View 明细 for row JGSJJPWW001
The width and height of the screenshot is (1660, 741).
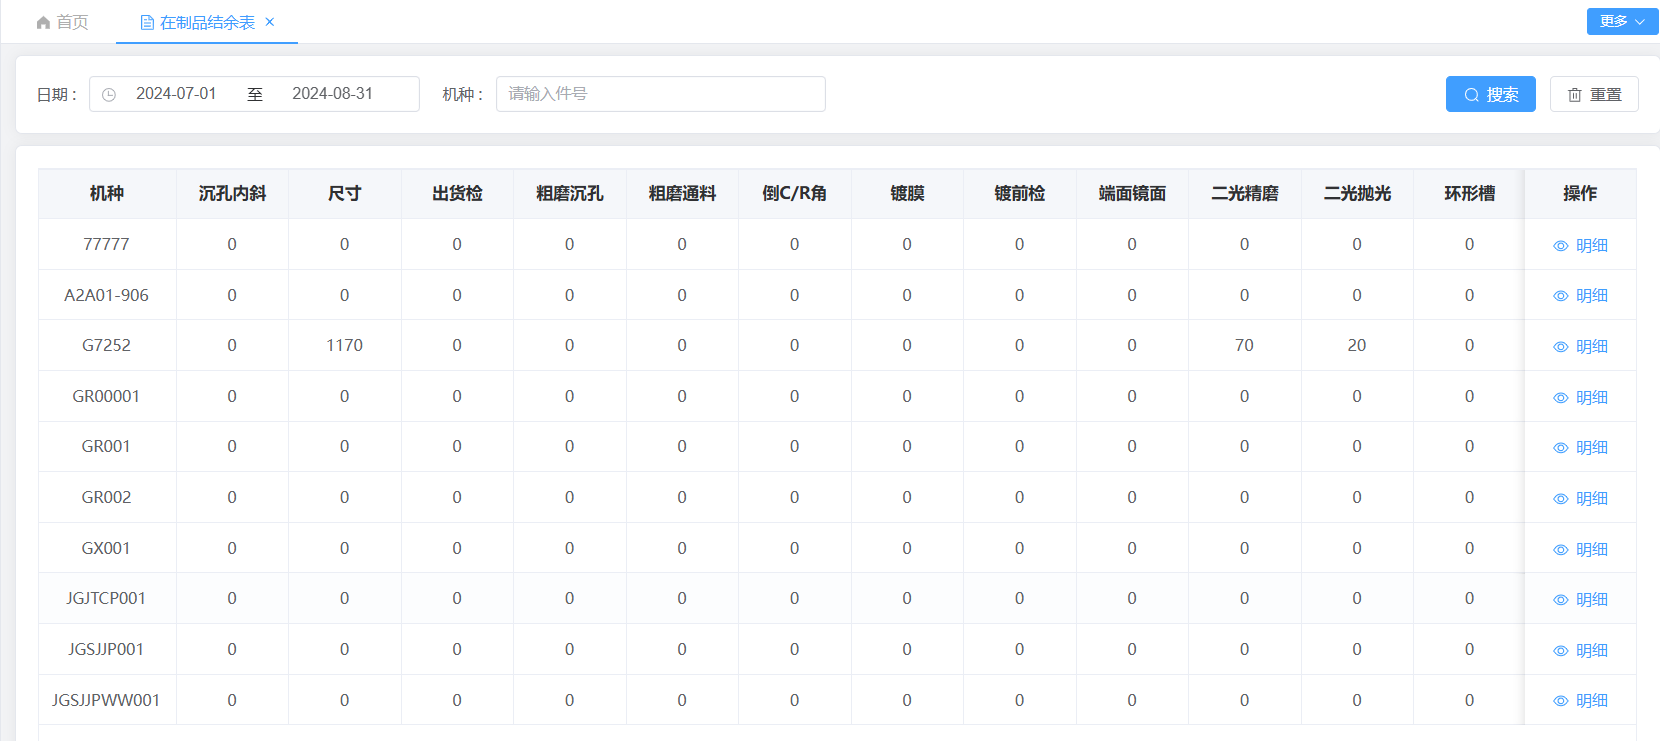[1581, 701]
